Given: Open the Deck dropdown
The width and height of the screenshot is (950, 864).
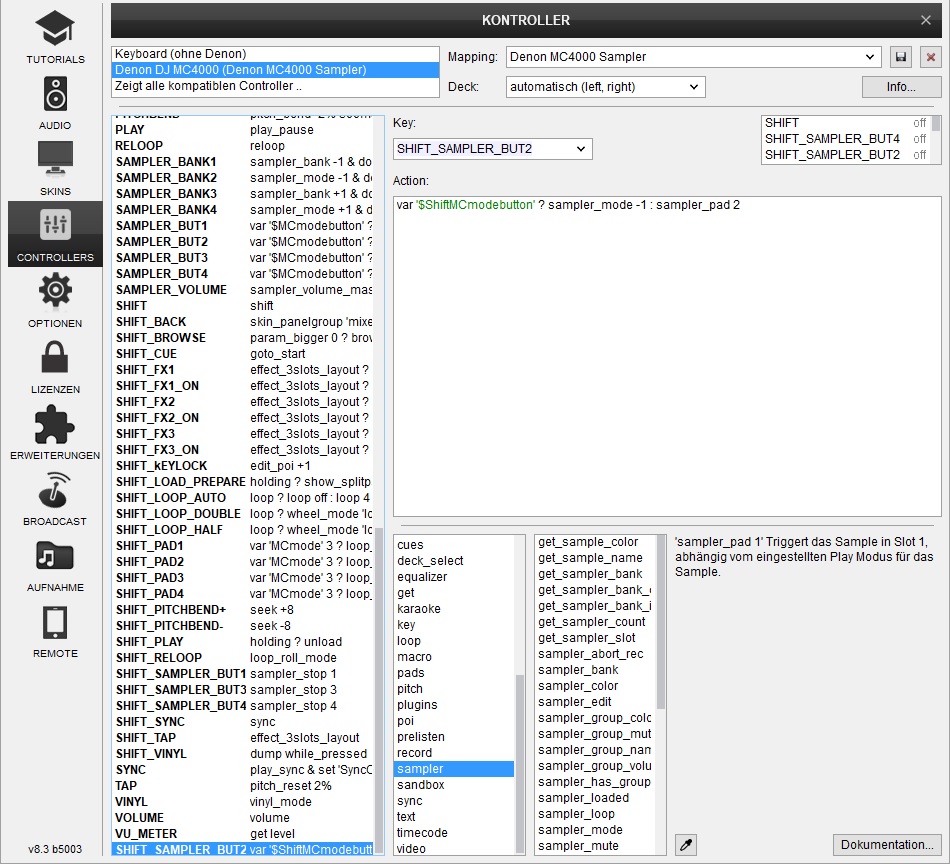Looking at the screenshot, I should [605, 87].
